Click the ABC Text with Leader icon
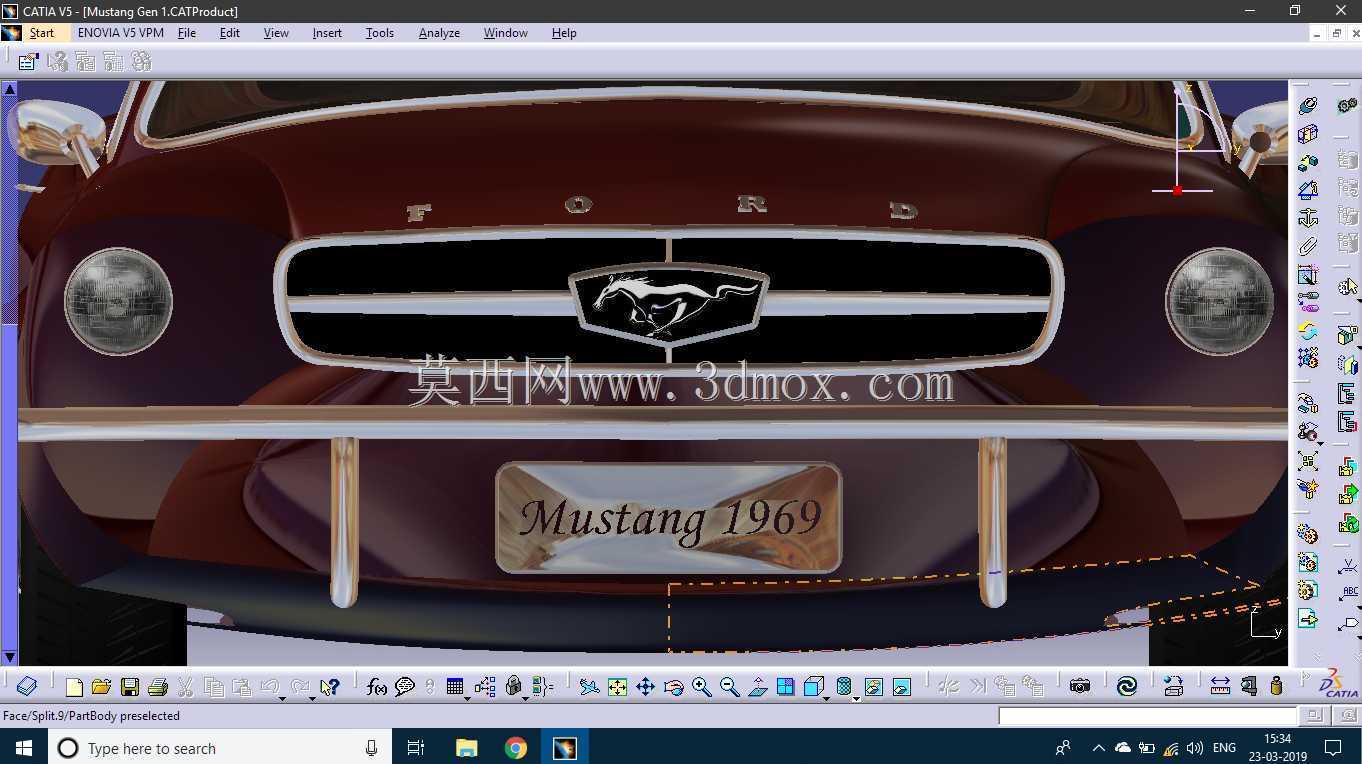Viewport: 1362px width, 764px height. click(x=1347, y=594)
